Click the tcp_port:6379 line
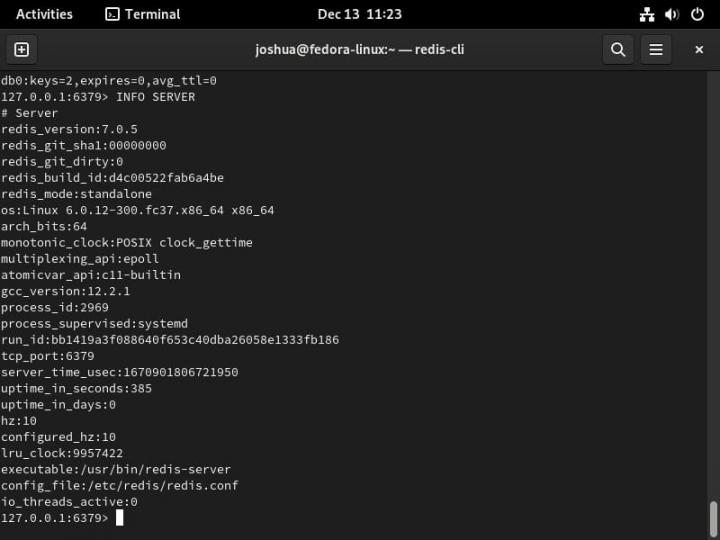Image resolution: width=720 pixels, height=540 pixels. click(x=47, y=356)
